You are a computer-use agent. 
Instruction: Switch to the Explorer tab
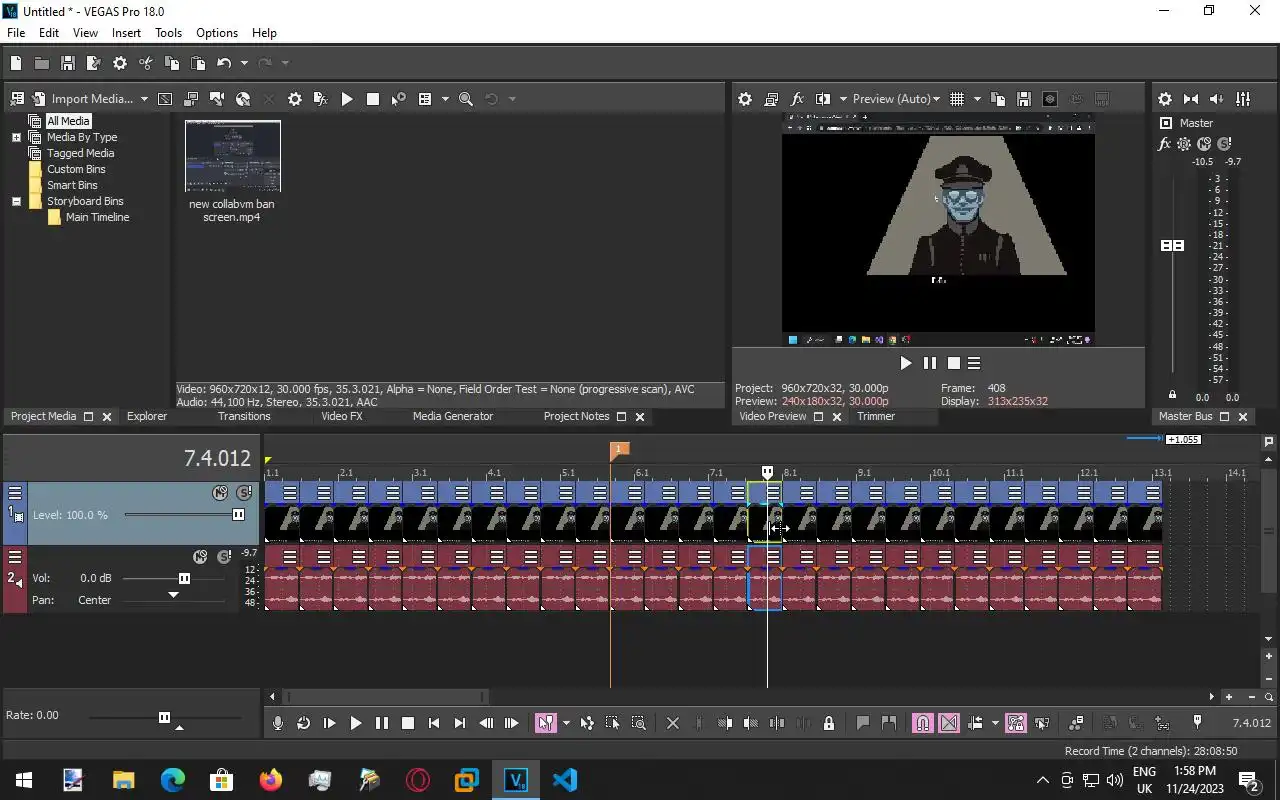(x=147, y=416)
